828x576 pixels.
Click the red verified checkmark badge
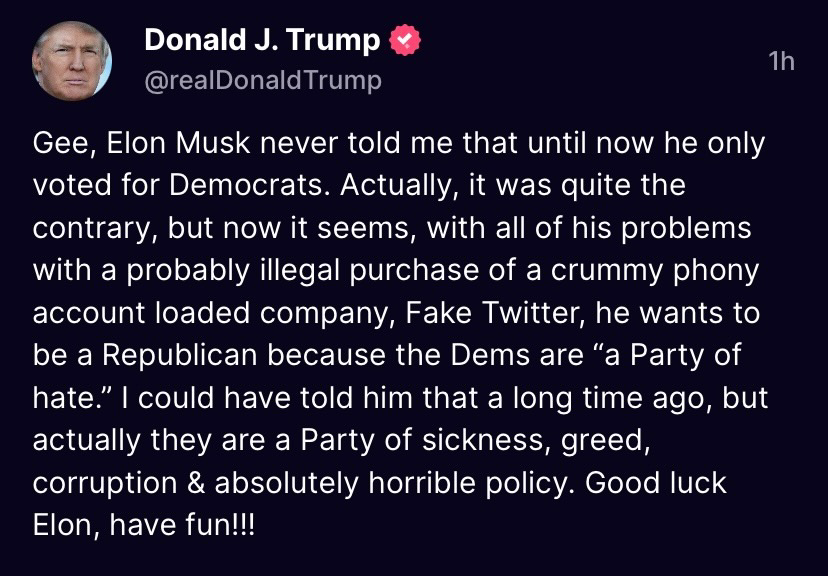click(x=405, y=41)
